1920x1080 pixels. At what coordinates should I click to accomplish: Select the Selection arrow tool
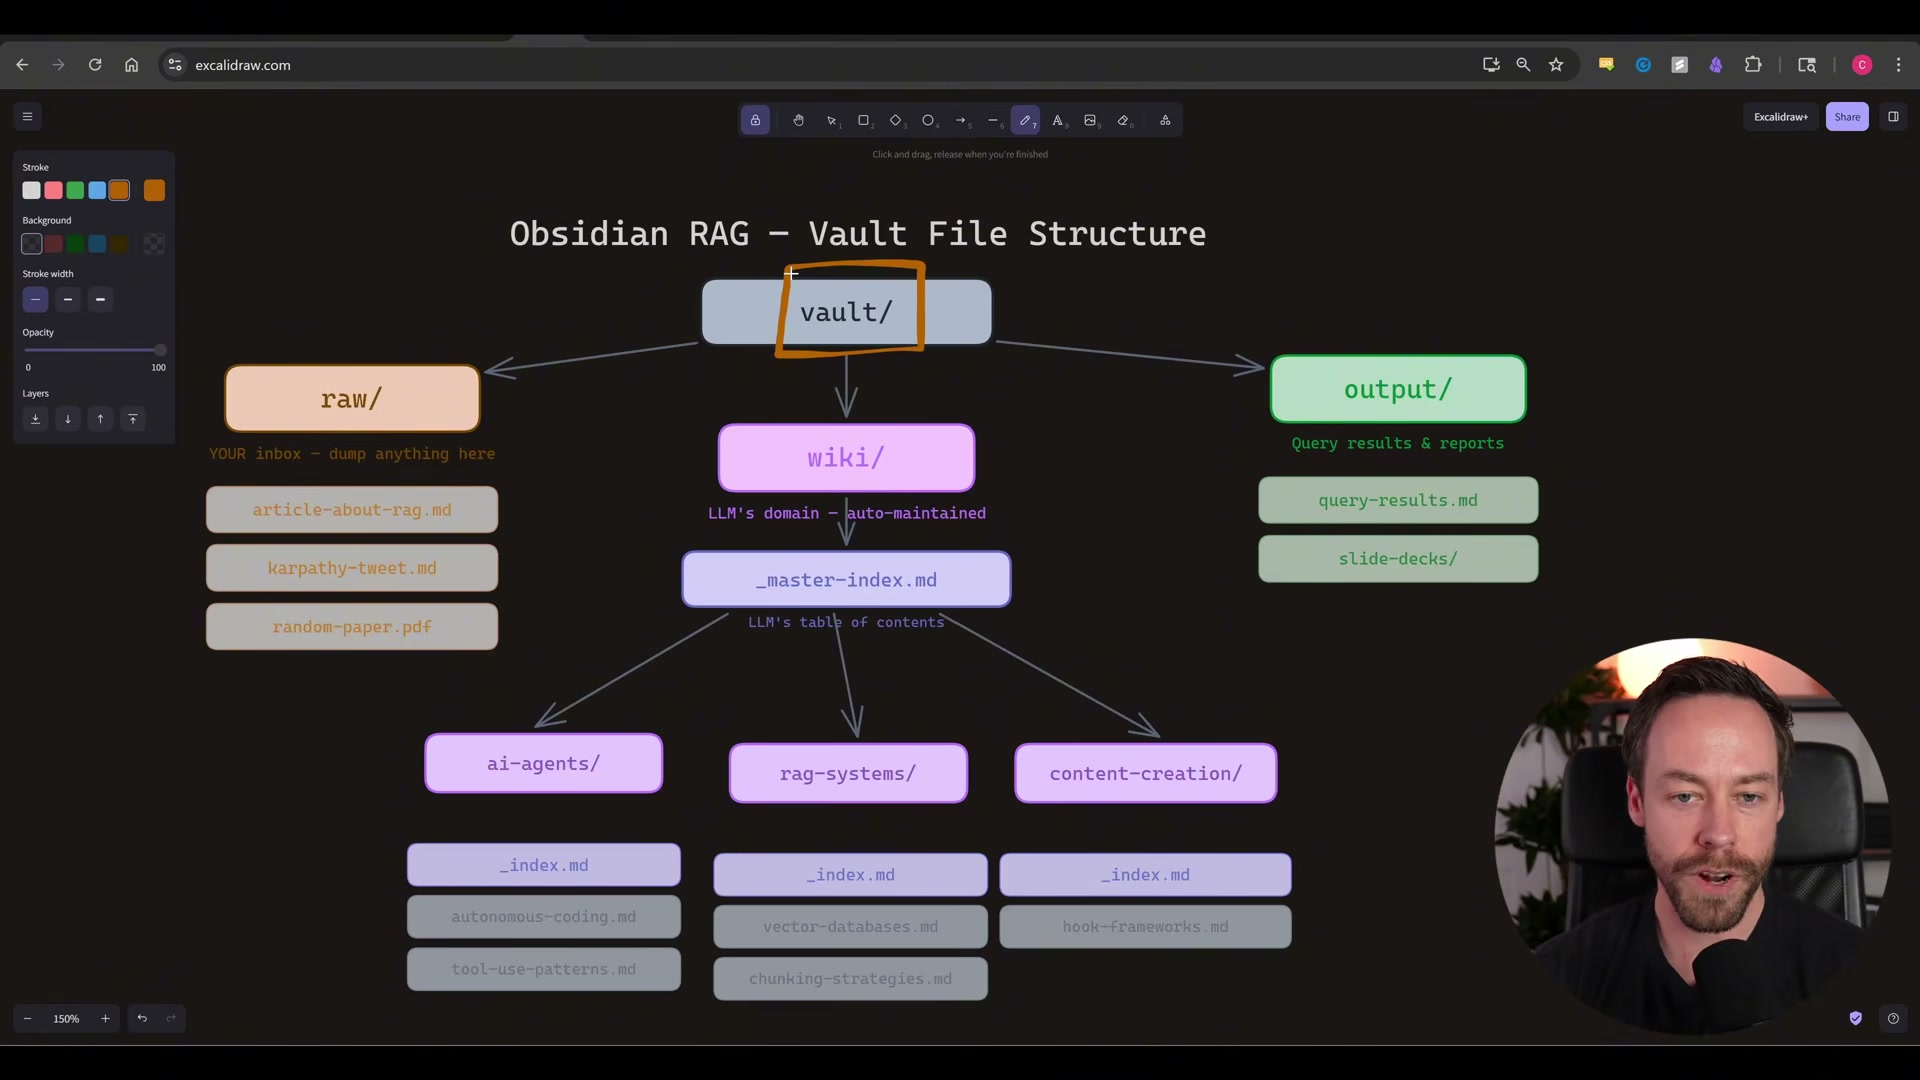pyautogui.click(x=831, y=120)
